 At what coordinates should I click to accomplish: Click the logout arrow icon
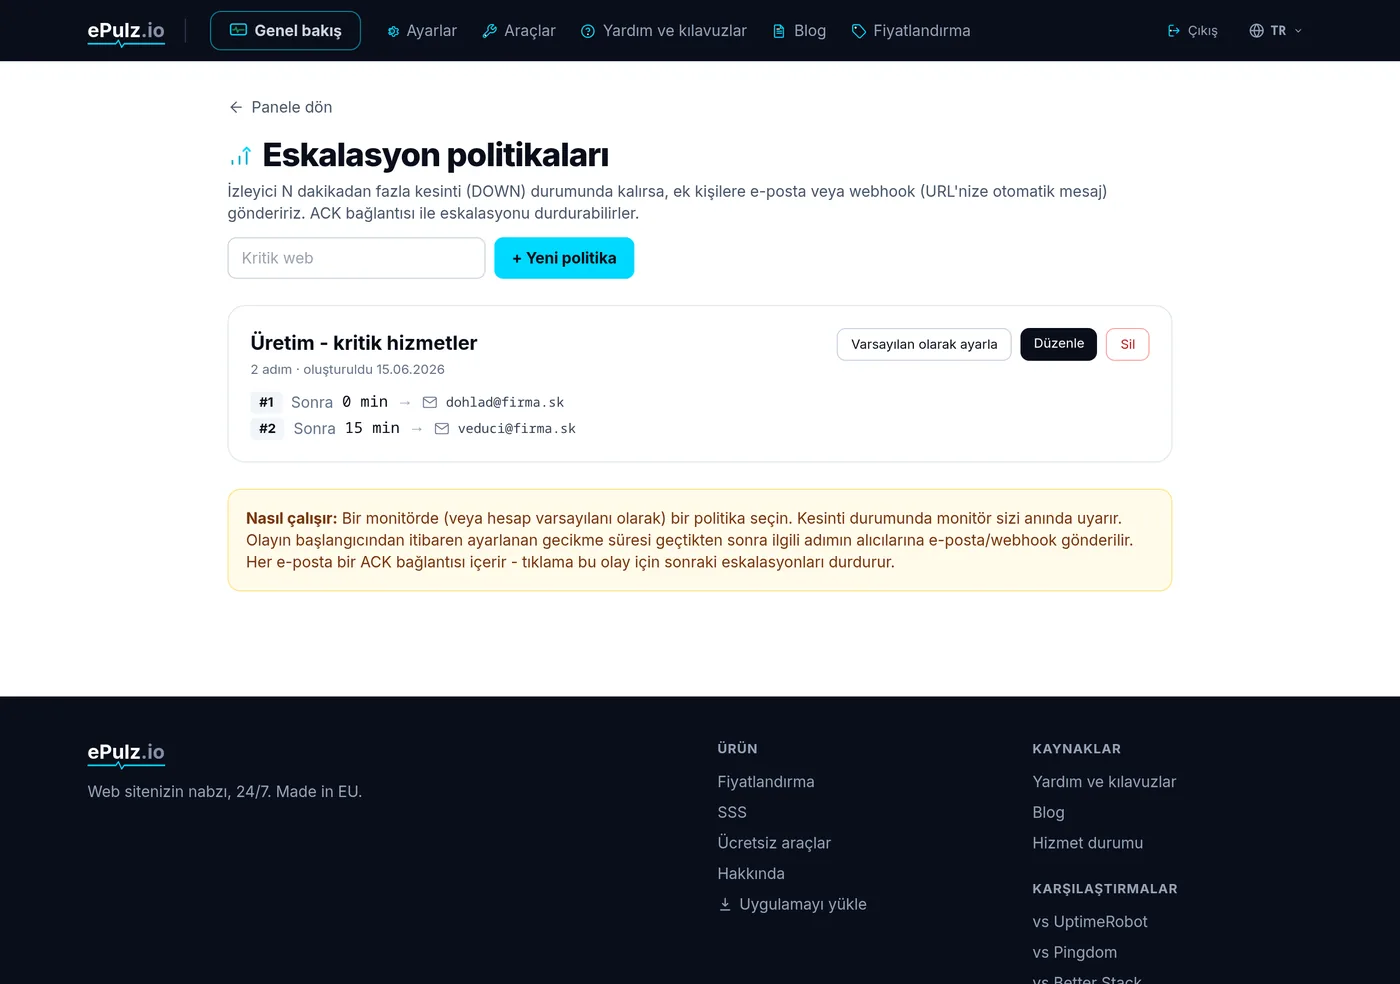click(x=1174, y=31)
